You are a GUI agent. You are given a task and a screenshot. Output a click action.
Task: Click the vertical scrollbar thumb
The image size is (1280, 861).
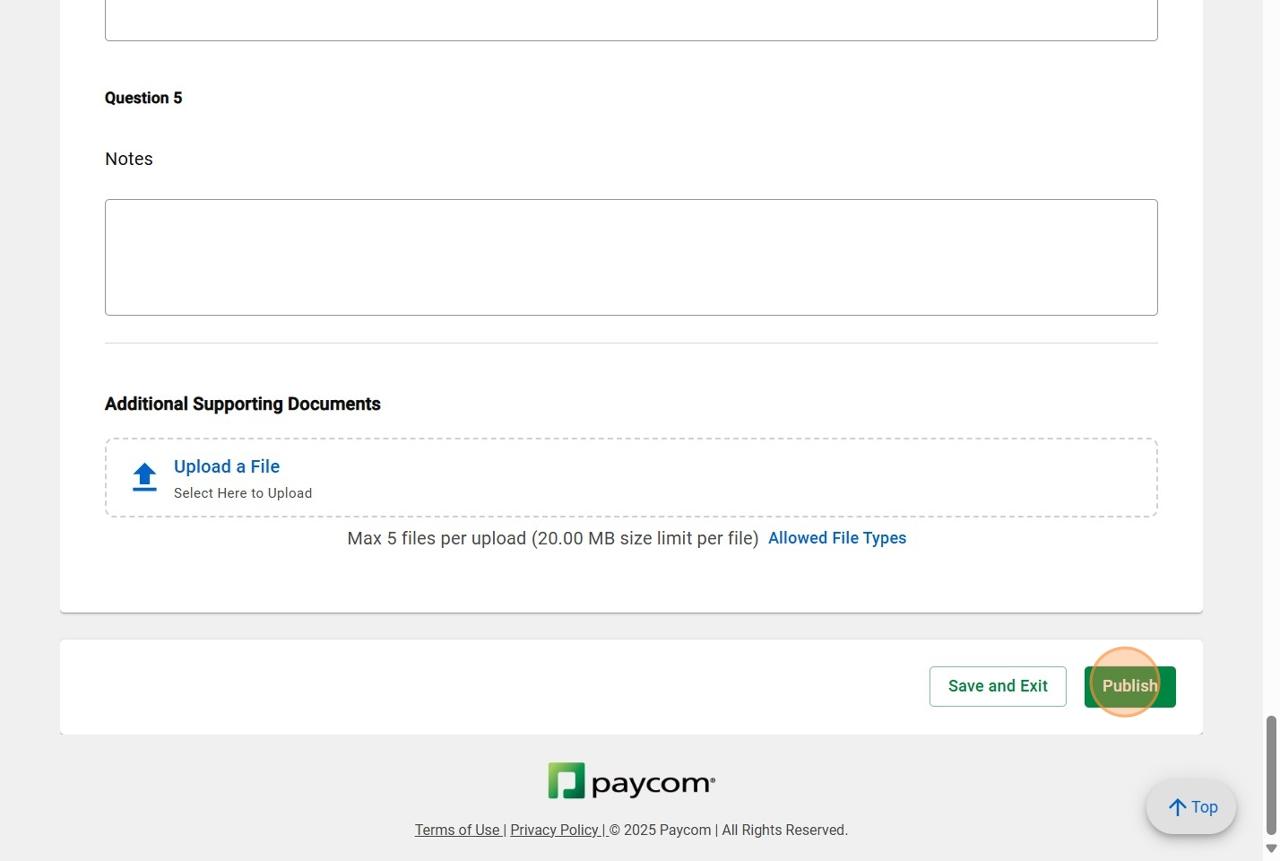1271,774
